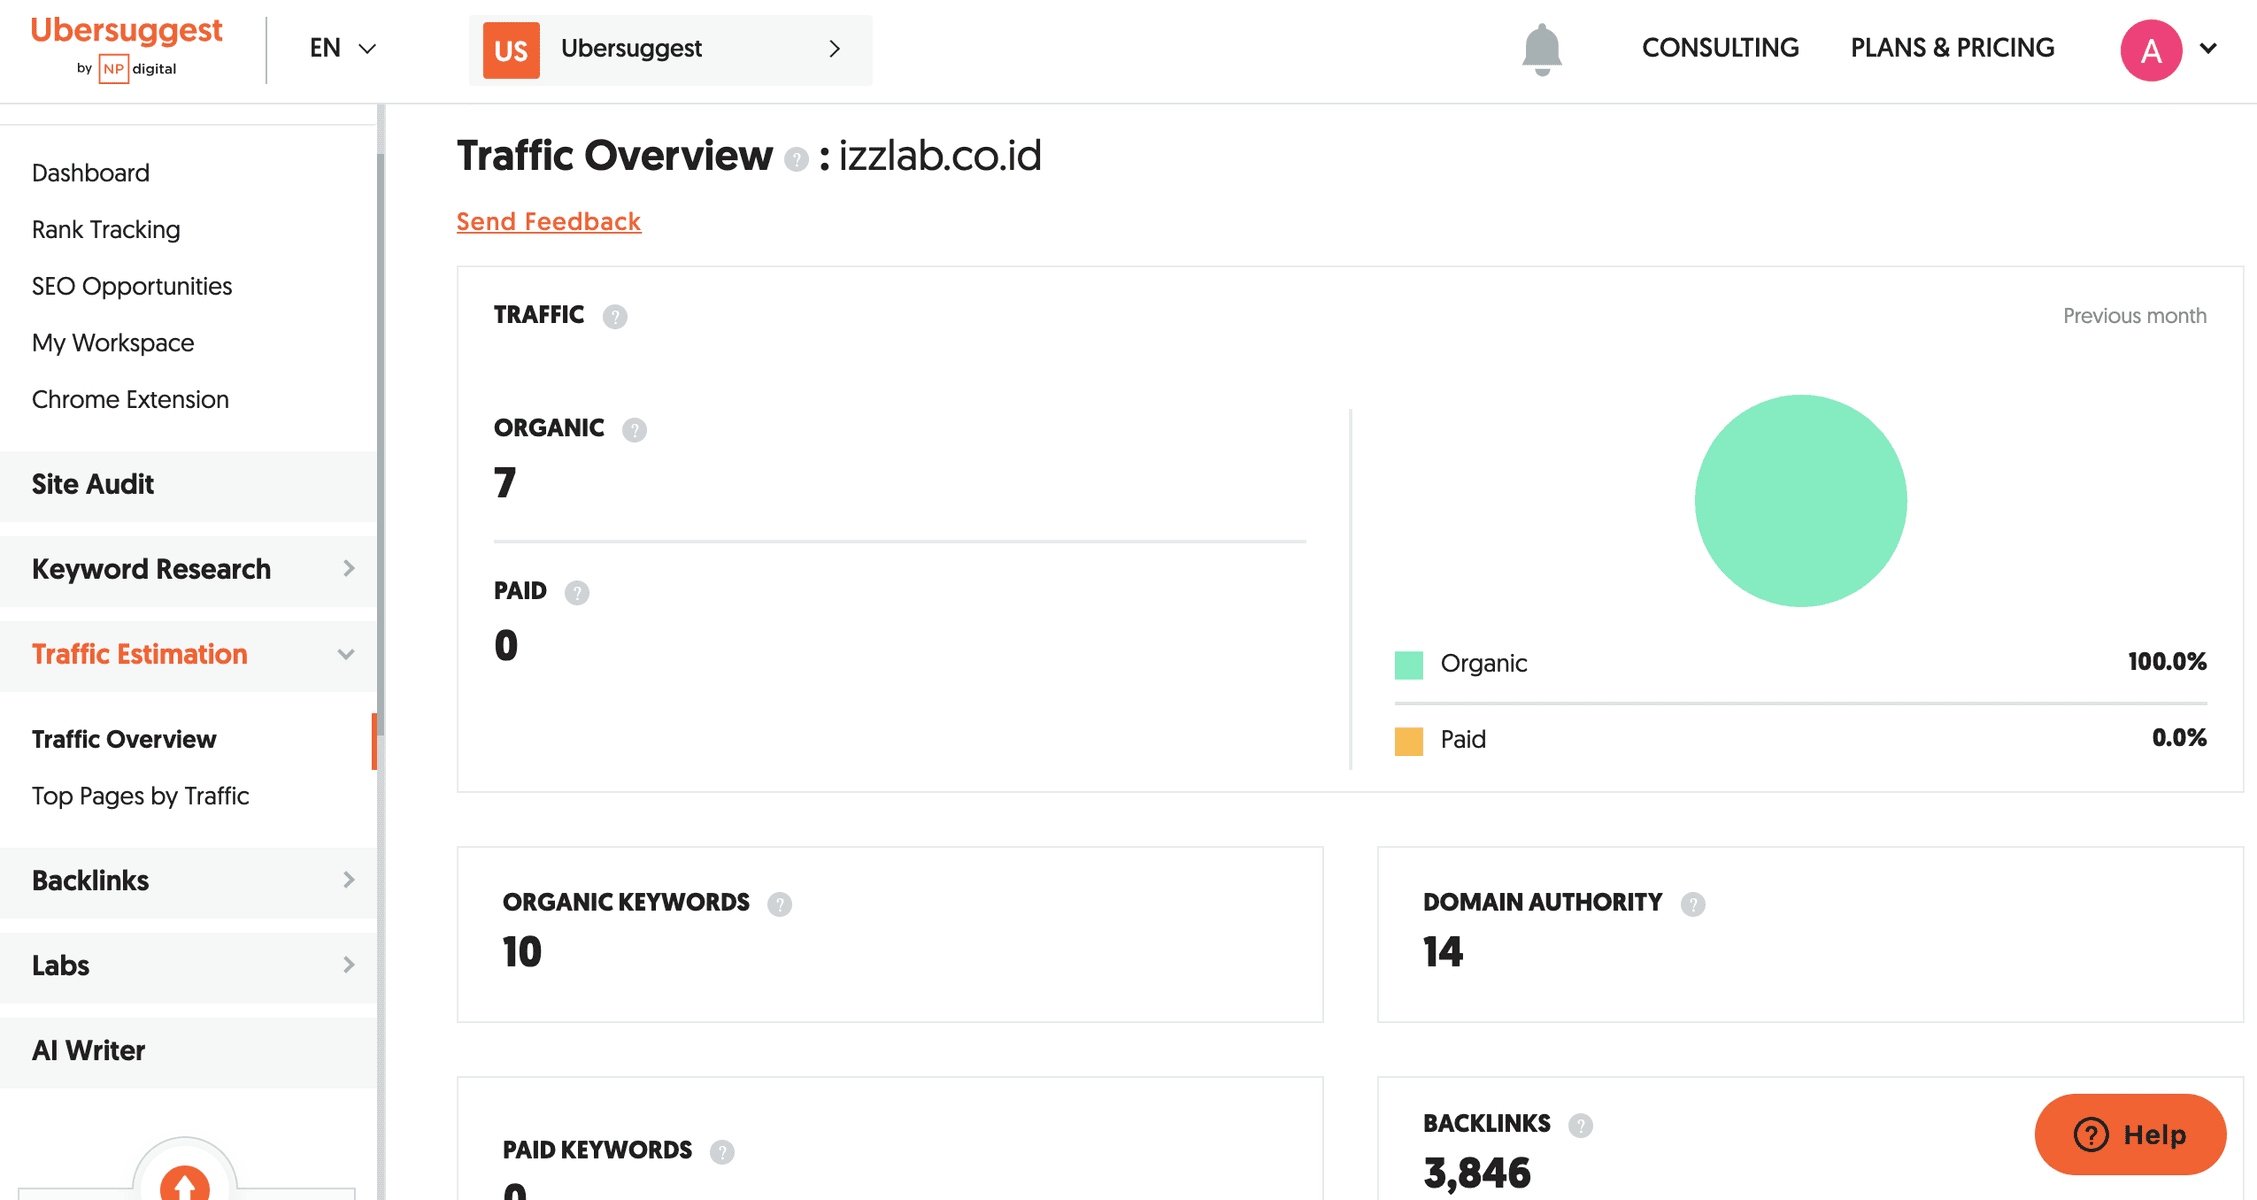Viewport: 2257px width, 1200px height.
Task: Click the Previous month label
Action: tap(2134, 316)
